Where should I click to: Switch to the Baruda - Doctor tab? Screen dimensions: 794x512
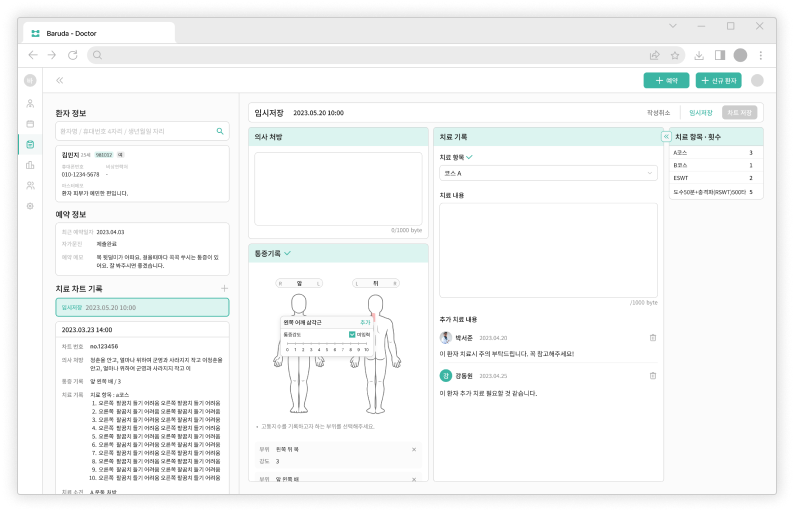[x=99, y=33]
